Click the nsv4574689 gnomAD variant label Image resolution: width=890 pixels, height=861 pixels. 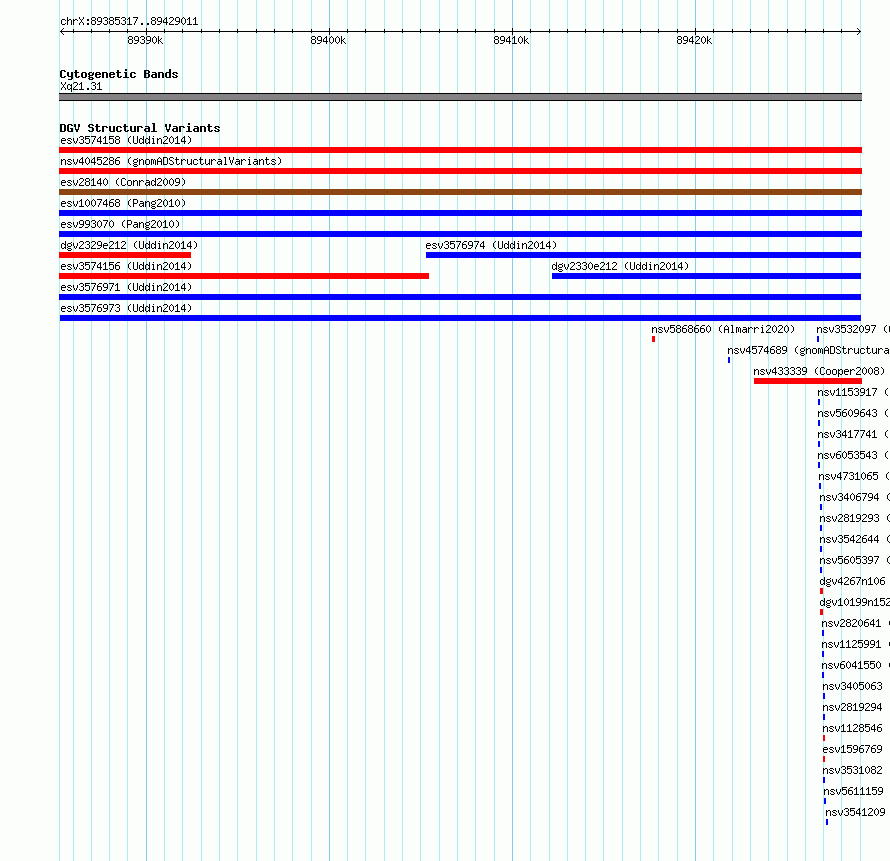(x=808, y=350)
